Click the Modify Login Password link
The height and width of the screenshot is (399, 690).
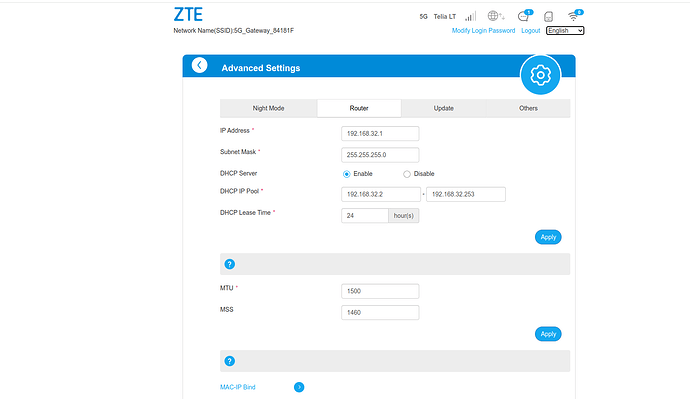[483, 30]
